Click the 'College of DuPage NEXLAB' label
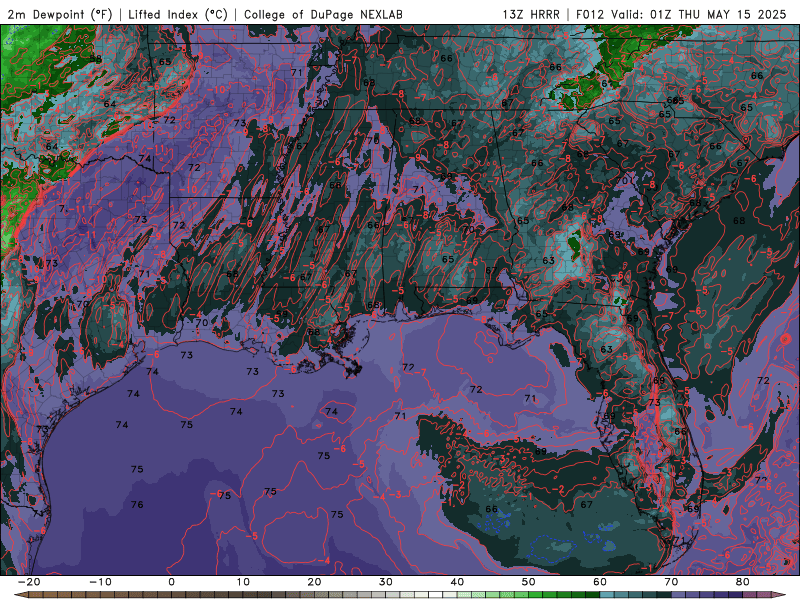Image resolution: width=800 pixels, height=600 pixels. (323, 14)
